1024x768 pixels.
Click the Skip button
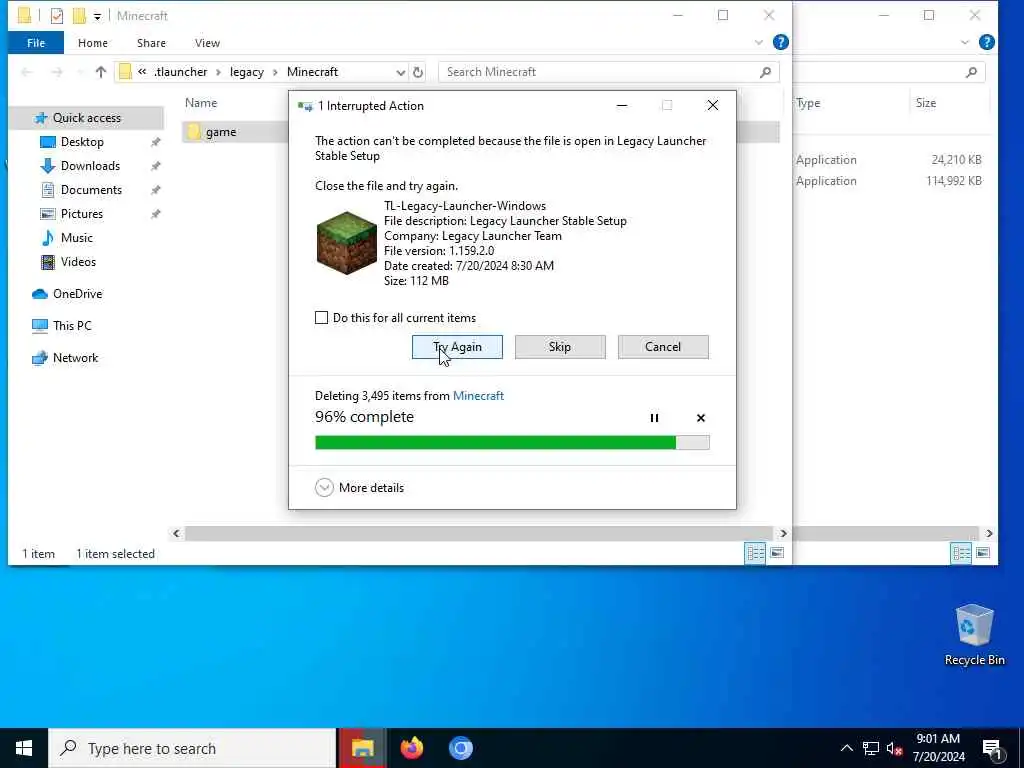pyautogui.click(x=560, y=347)
